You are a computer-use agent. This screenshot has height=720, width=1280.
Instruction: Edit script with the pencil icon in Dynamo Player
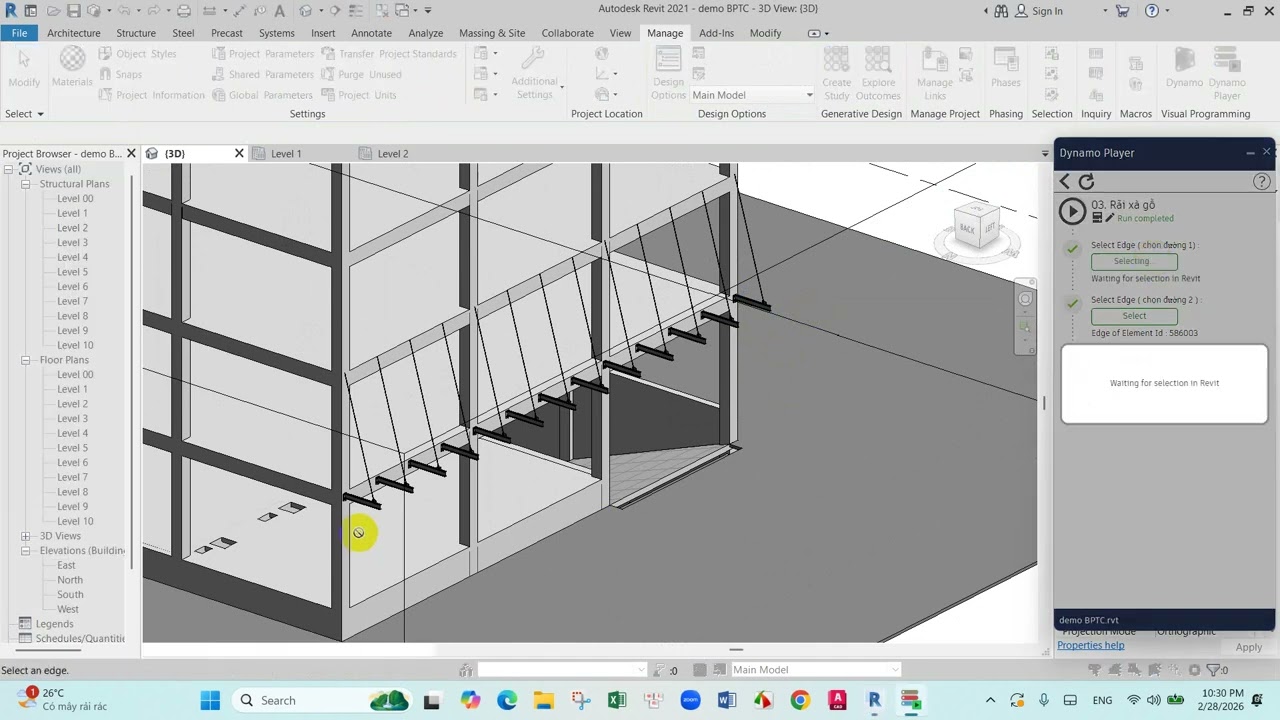(1110, 218)
